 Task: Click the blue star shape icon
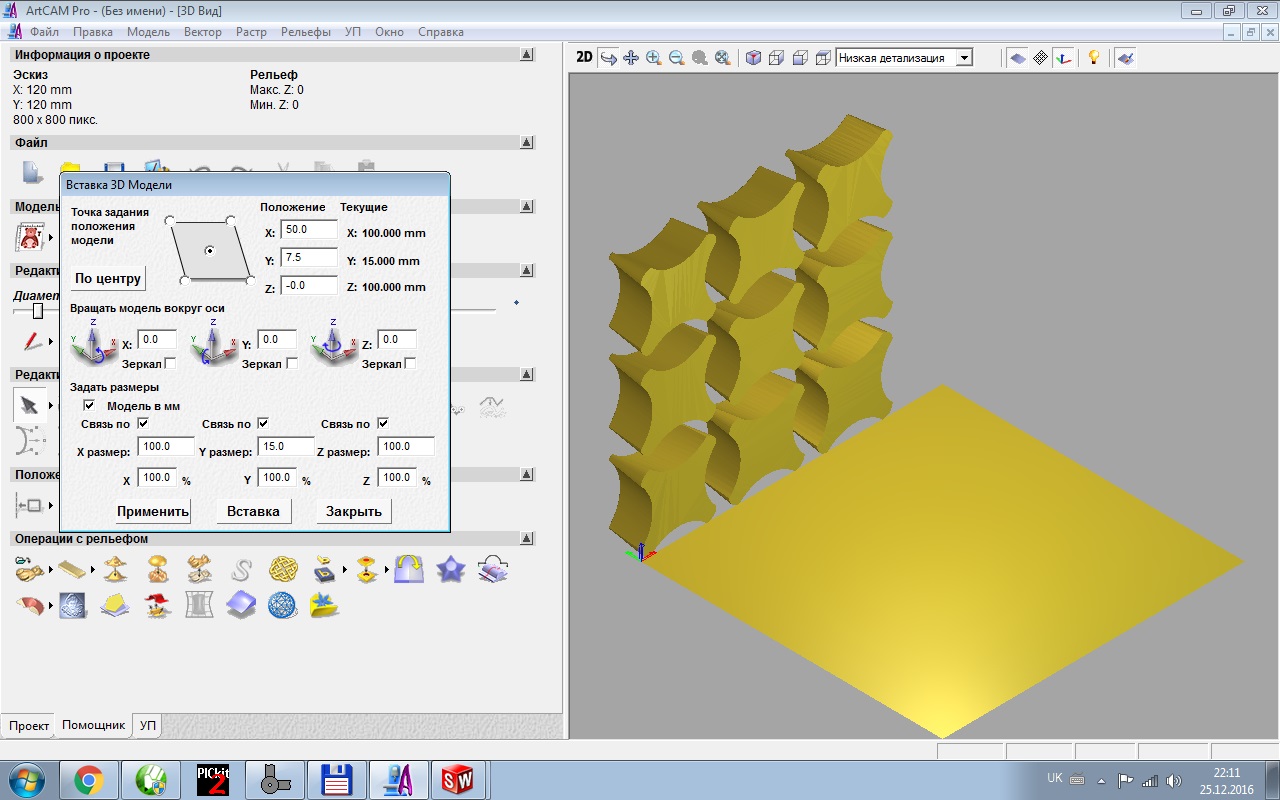[x=451, y=570]
